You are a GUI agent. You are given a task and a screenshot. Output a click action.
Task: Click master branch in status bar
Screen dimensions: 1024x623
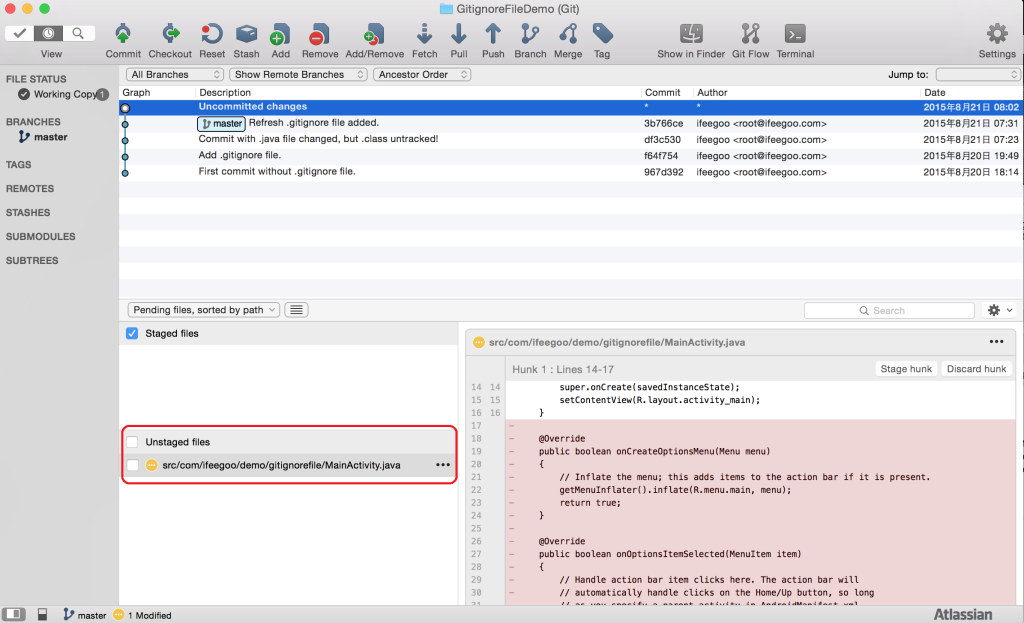click(85, 615)
